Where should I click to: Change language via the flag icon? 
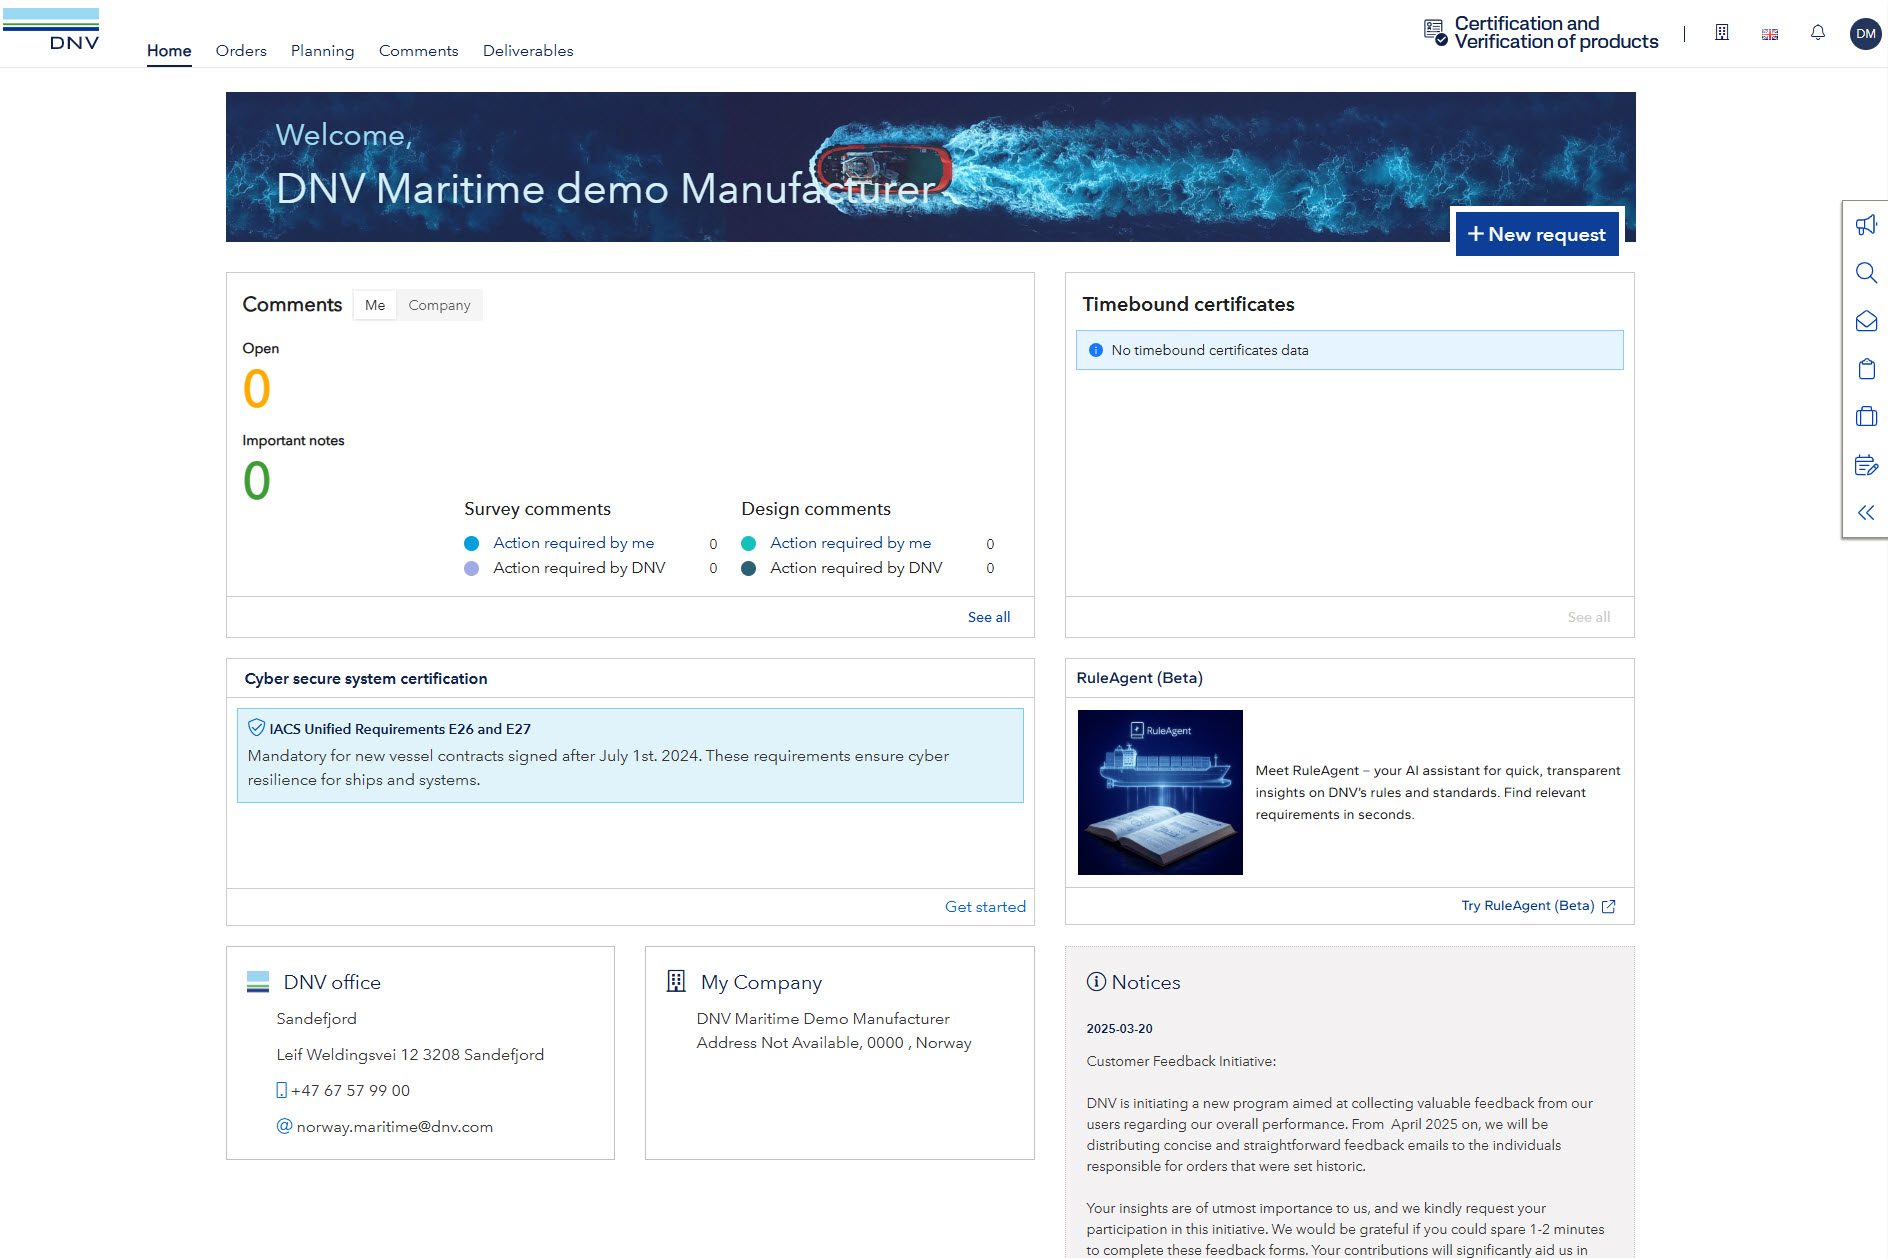click(x=1770, y=34)
